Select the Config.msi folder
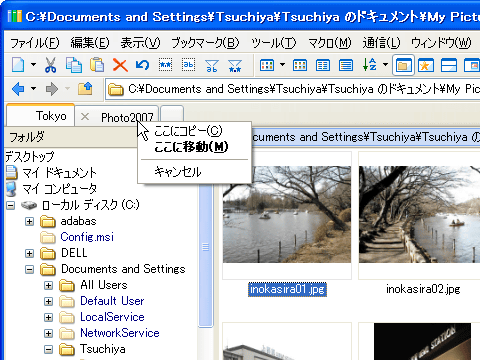480x360 pixels. (87, 237)
